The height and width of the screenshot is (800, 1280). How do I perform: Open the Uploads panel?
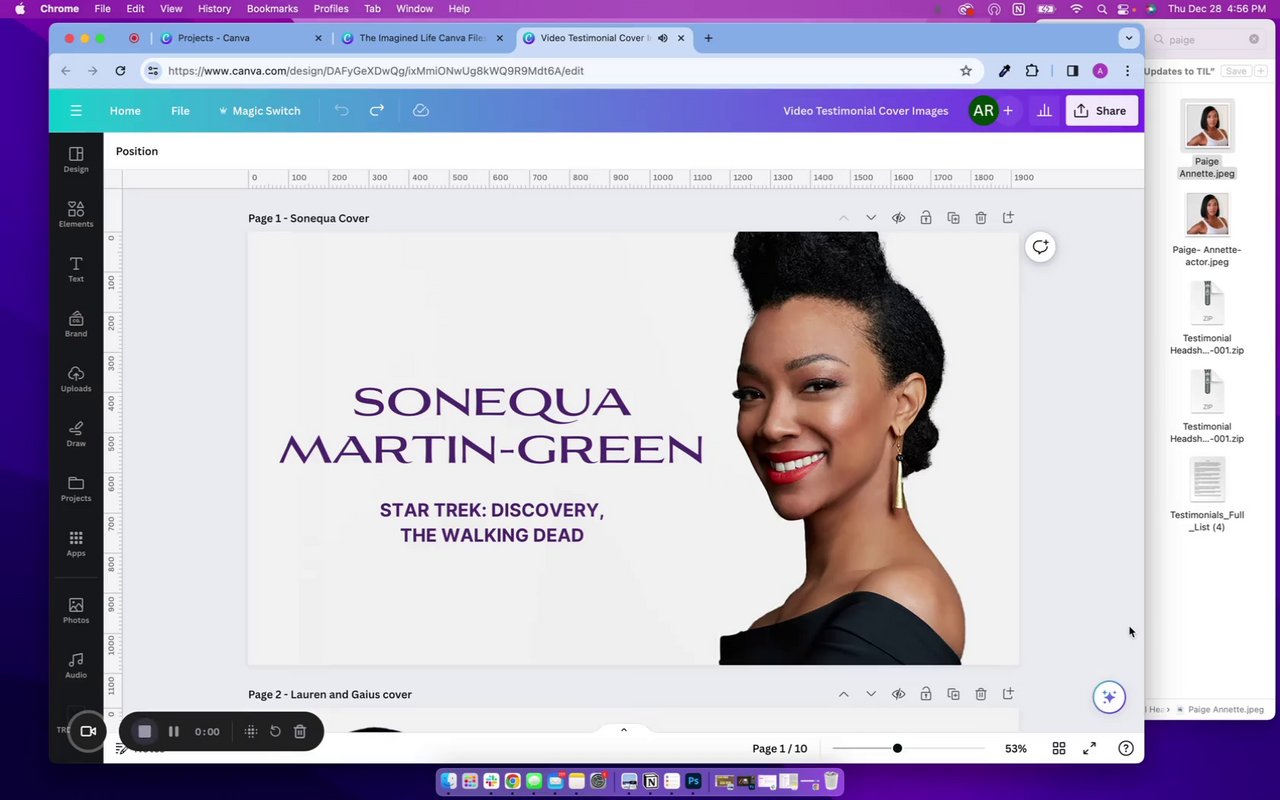click(x=76, y=380)
